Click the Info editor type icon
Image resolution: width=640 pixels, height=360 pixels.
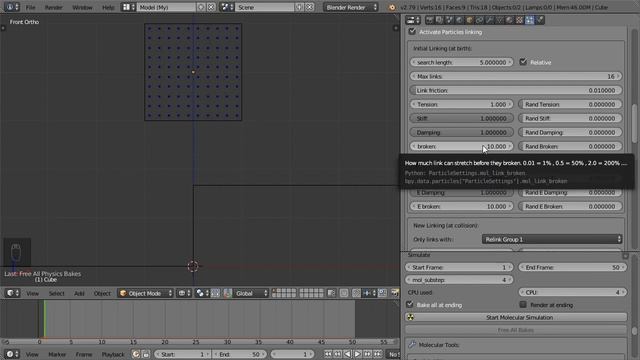coord(11,7)
